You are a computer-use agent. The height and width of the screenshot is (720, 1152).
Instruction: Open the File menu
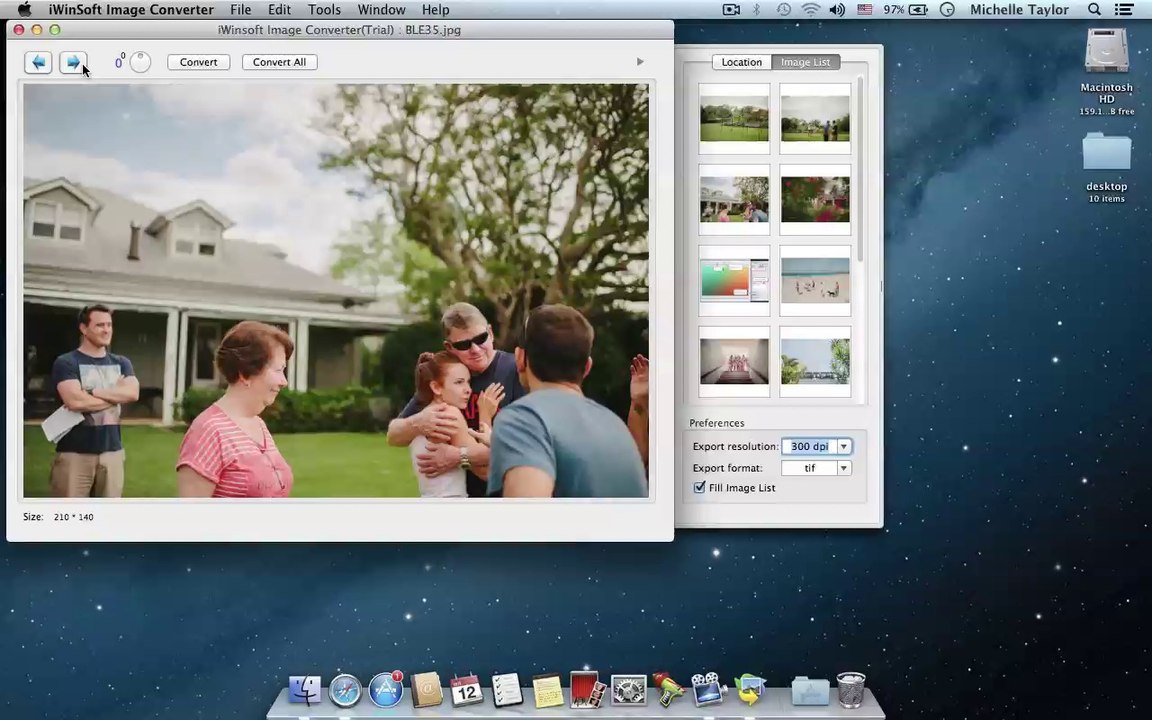tap(240, 10)
